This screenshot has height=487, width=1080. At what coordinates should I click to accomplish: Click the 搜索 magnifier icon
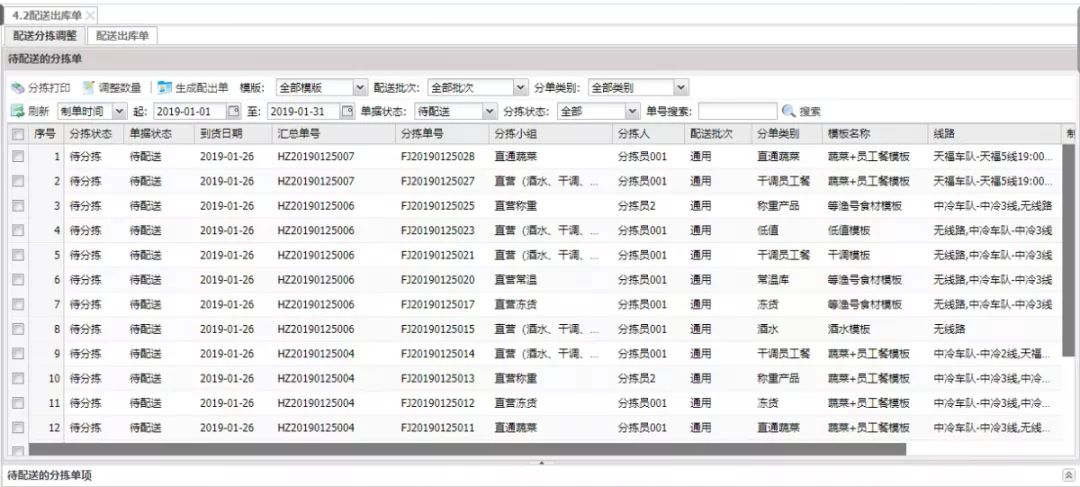(x=789, y=111)
